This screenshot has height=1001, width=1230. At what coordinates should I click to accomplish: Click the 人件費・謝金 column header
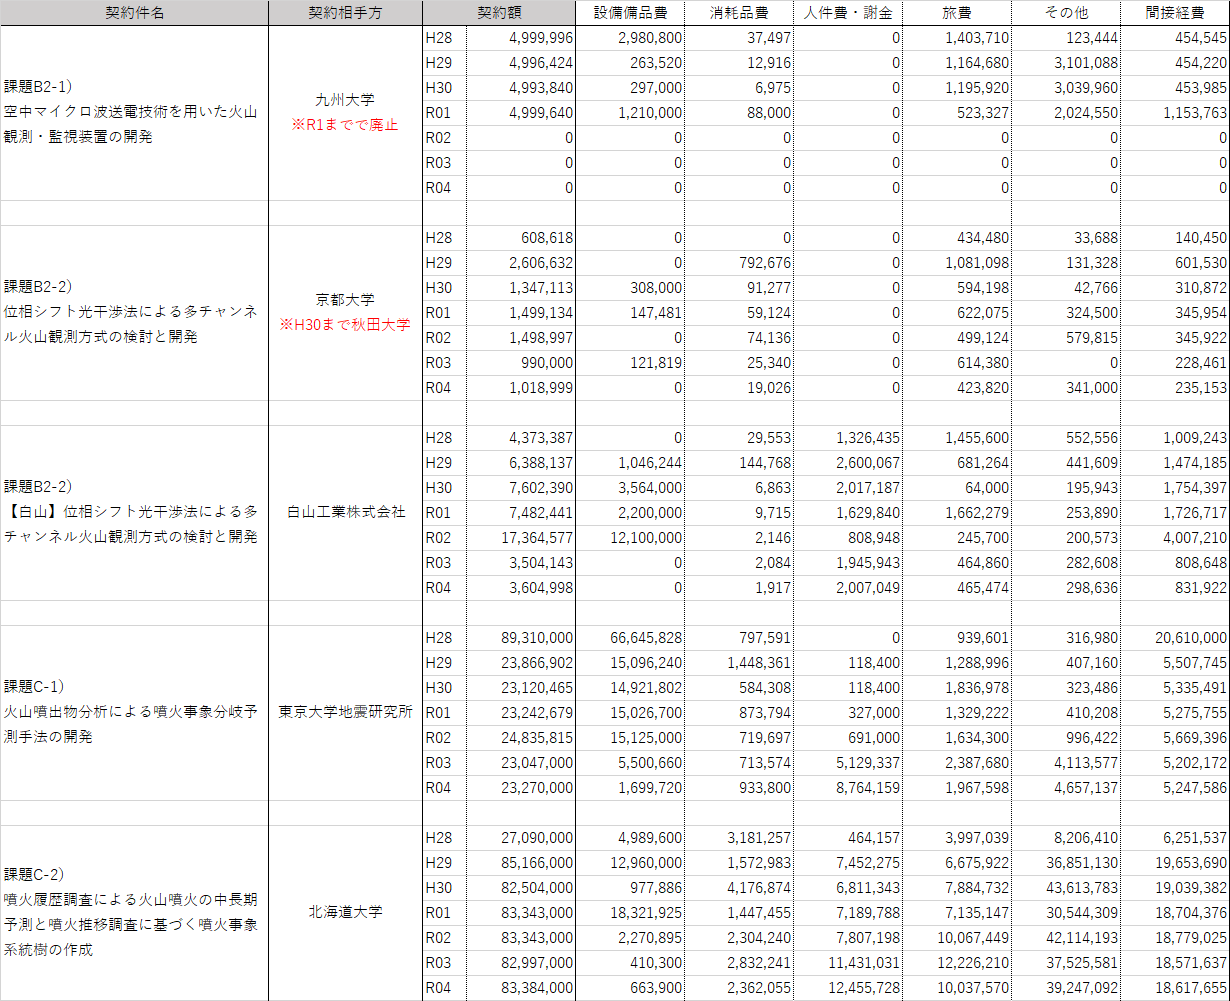pyautogui.click(x=848, y=13)
